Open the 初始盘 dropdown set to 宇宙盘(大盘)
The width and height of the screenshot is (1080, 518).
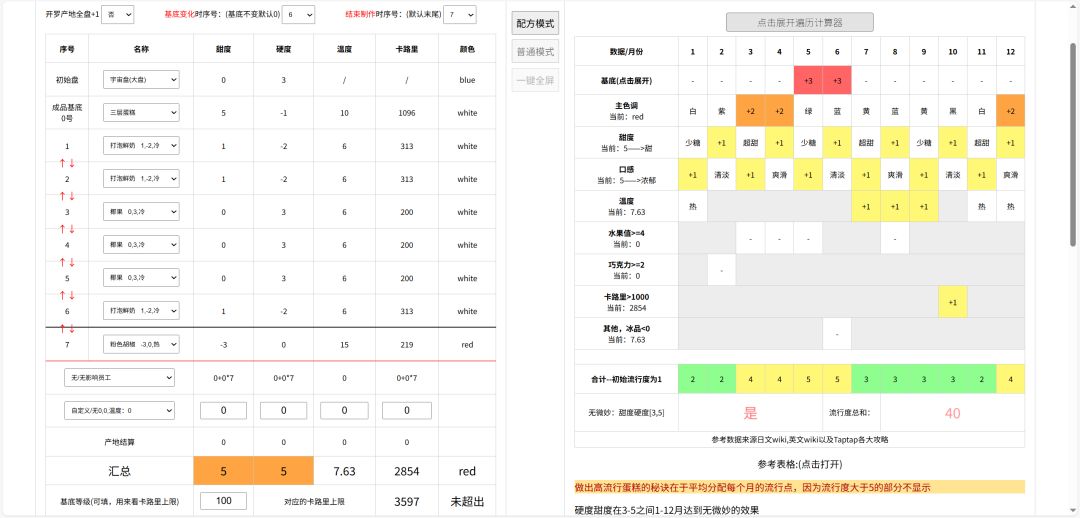tap(141, 80)
